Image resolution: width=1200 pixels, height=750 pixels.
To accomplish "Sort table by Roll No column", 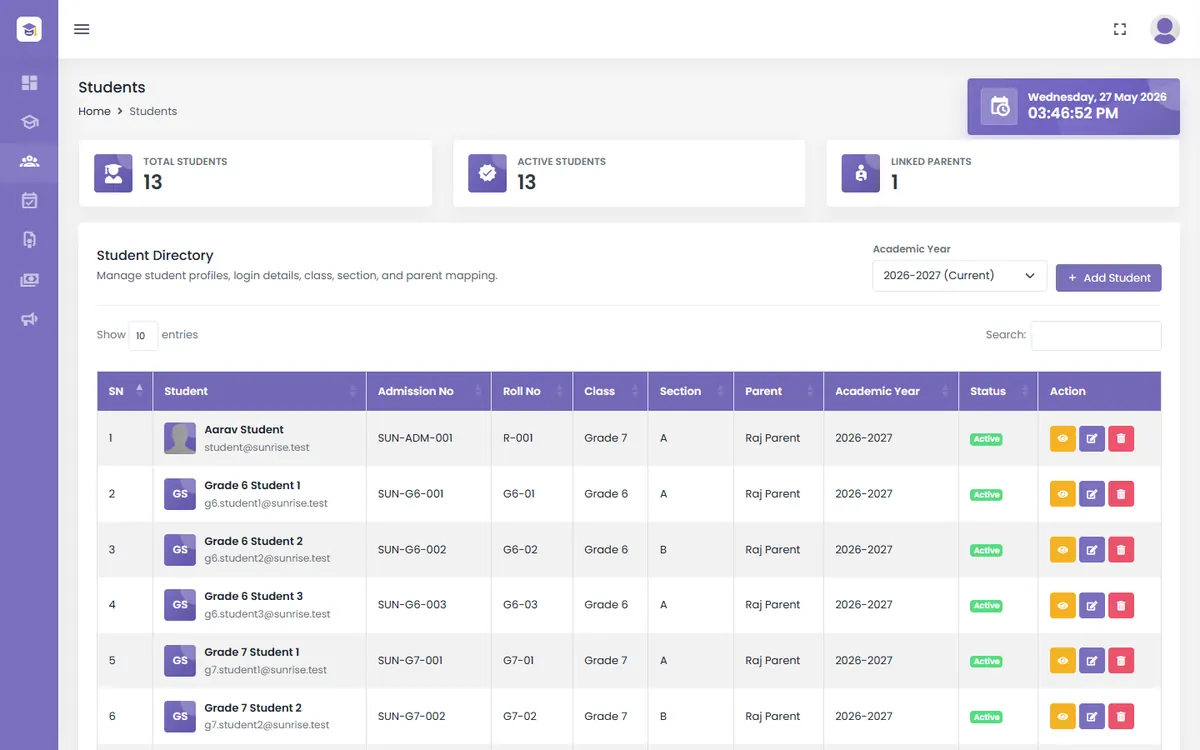I will click(x=532, y=391).
